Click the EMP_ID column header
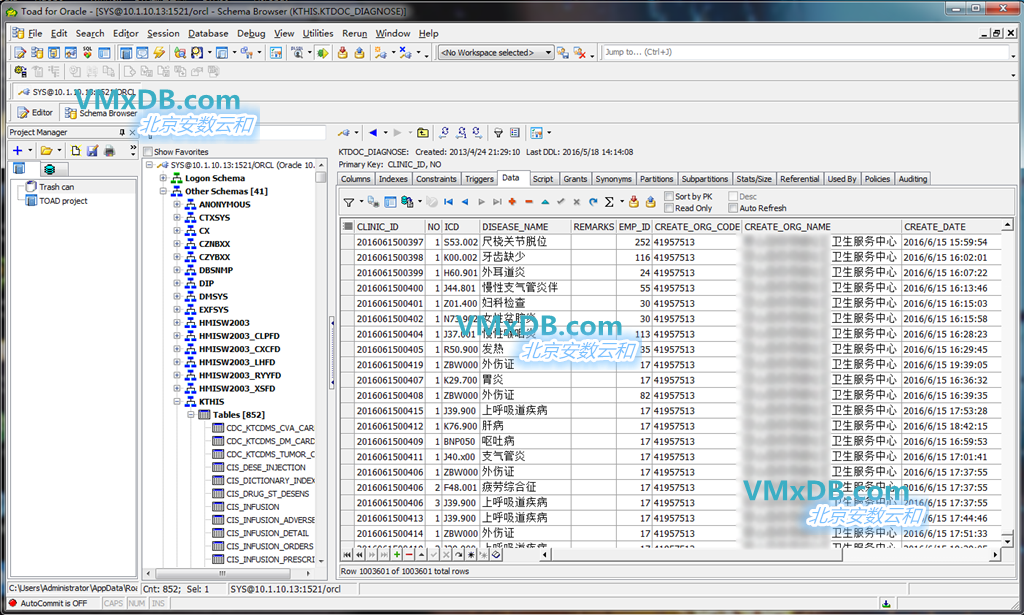The height and width of the screenshot is (615, 1024). 634,227
